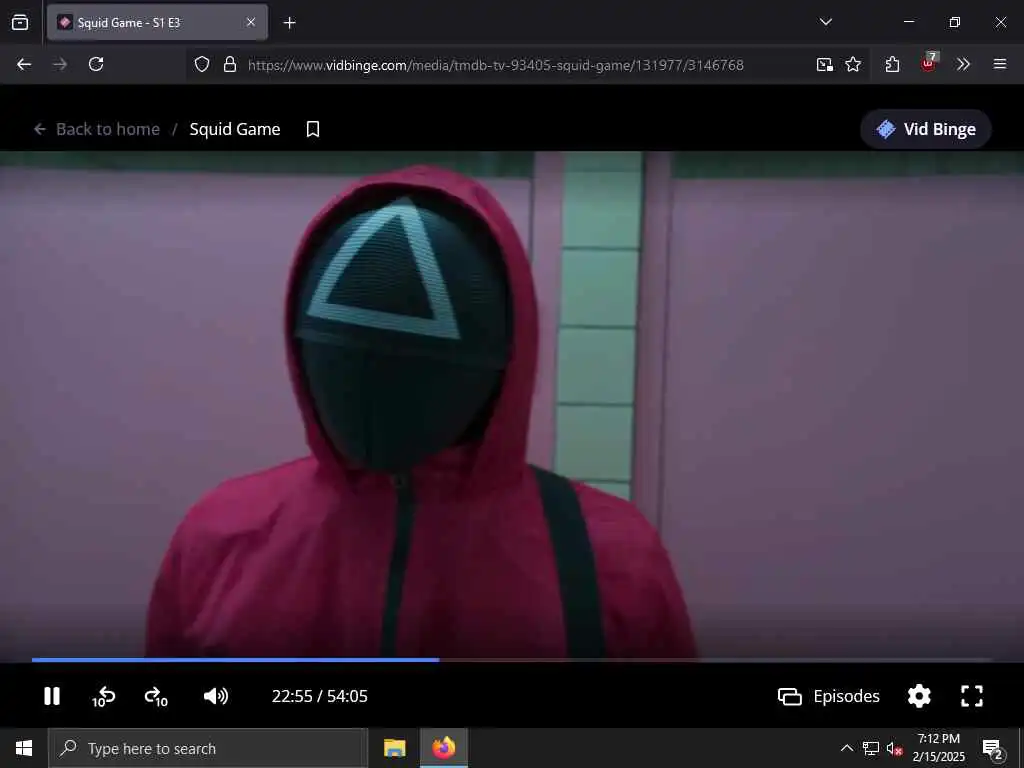Image resolution: width=1024 pixels, height=768 pixels.
Task: Open a new browser tab
Action: [x=290, y=23]
